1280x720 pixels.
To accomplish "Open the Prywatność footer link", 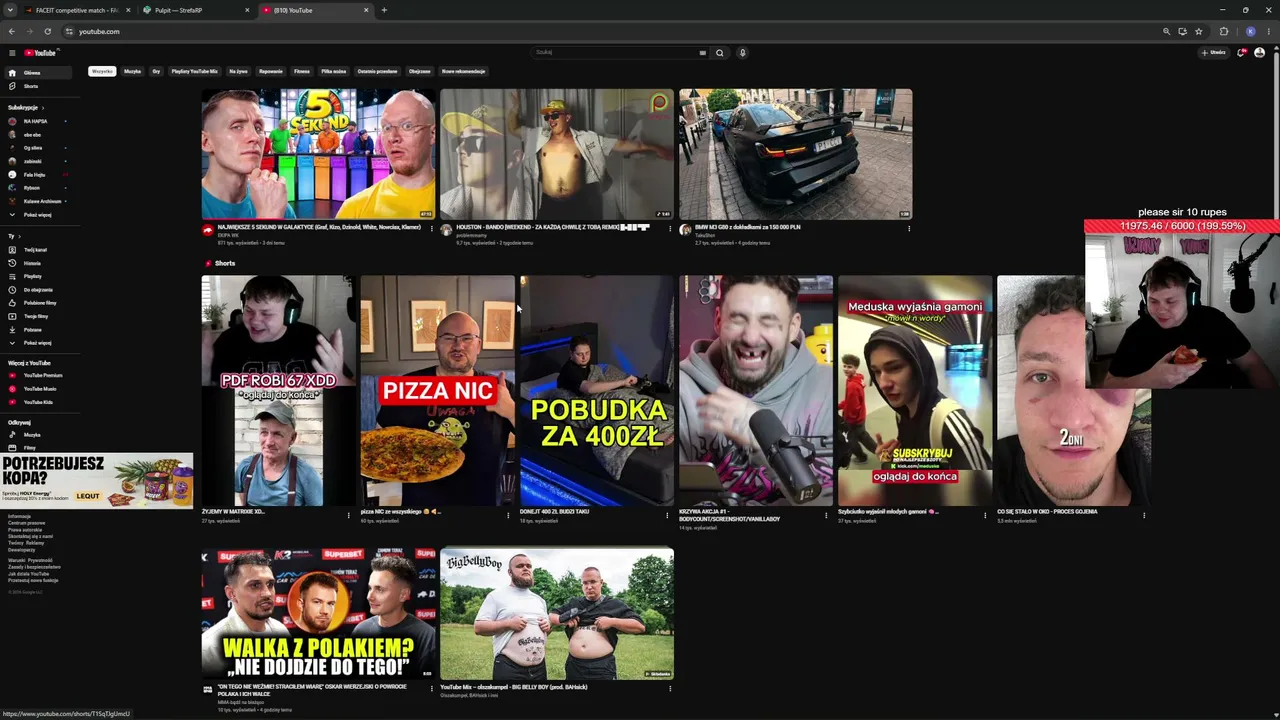I will (40, 561).
